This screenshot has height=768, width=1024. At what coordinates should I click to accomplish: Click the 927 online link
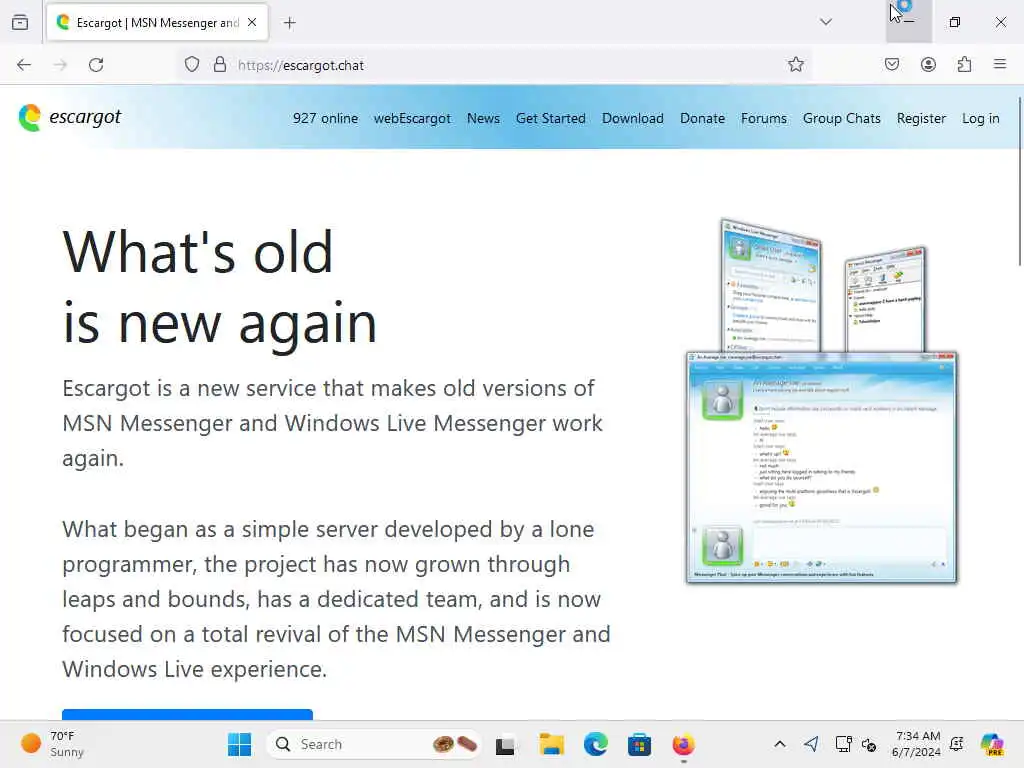coord(325,118)
